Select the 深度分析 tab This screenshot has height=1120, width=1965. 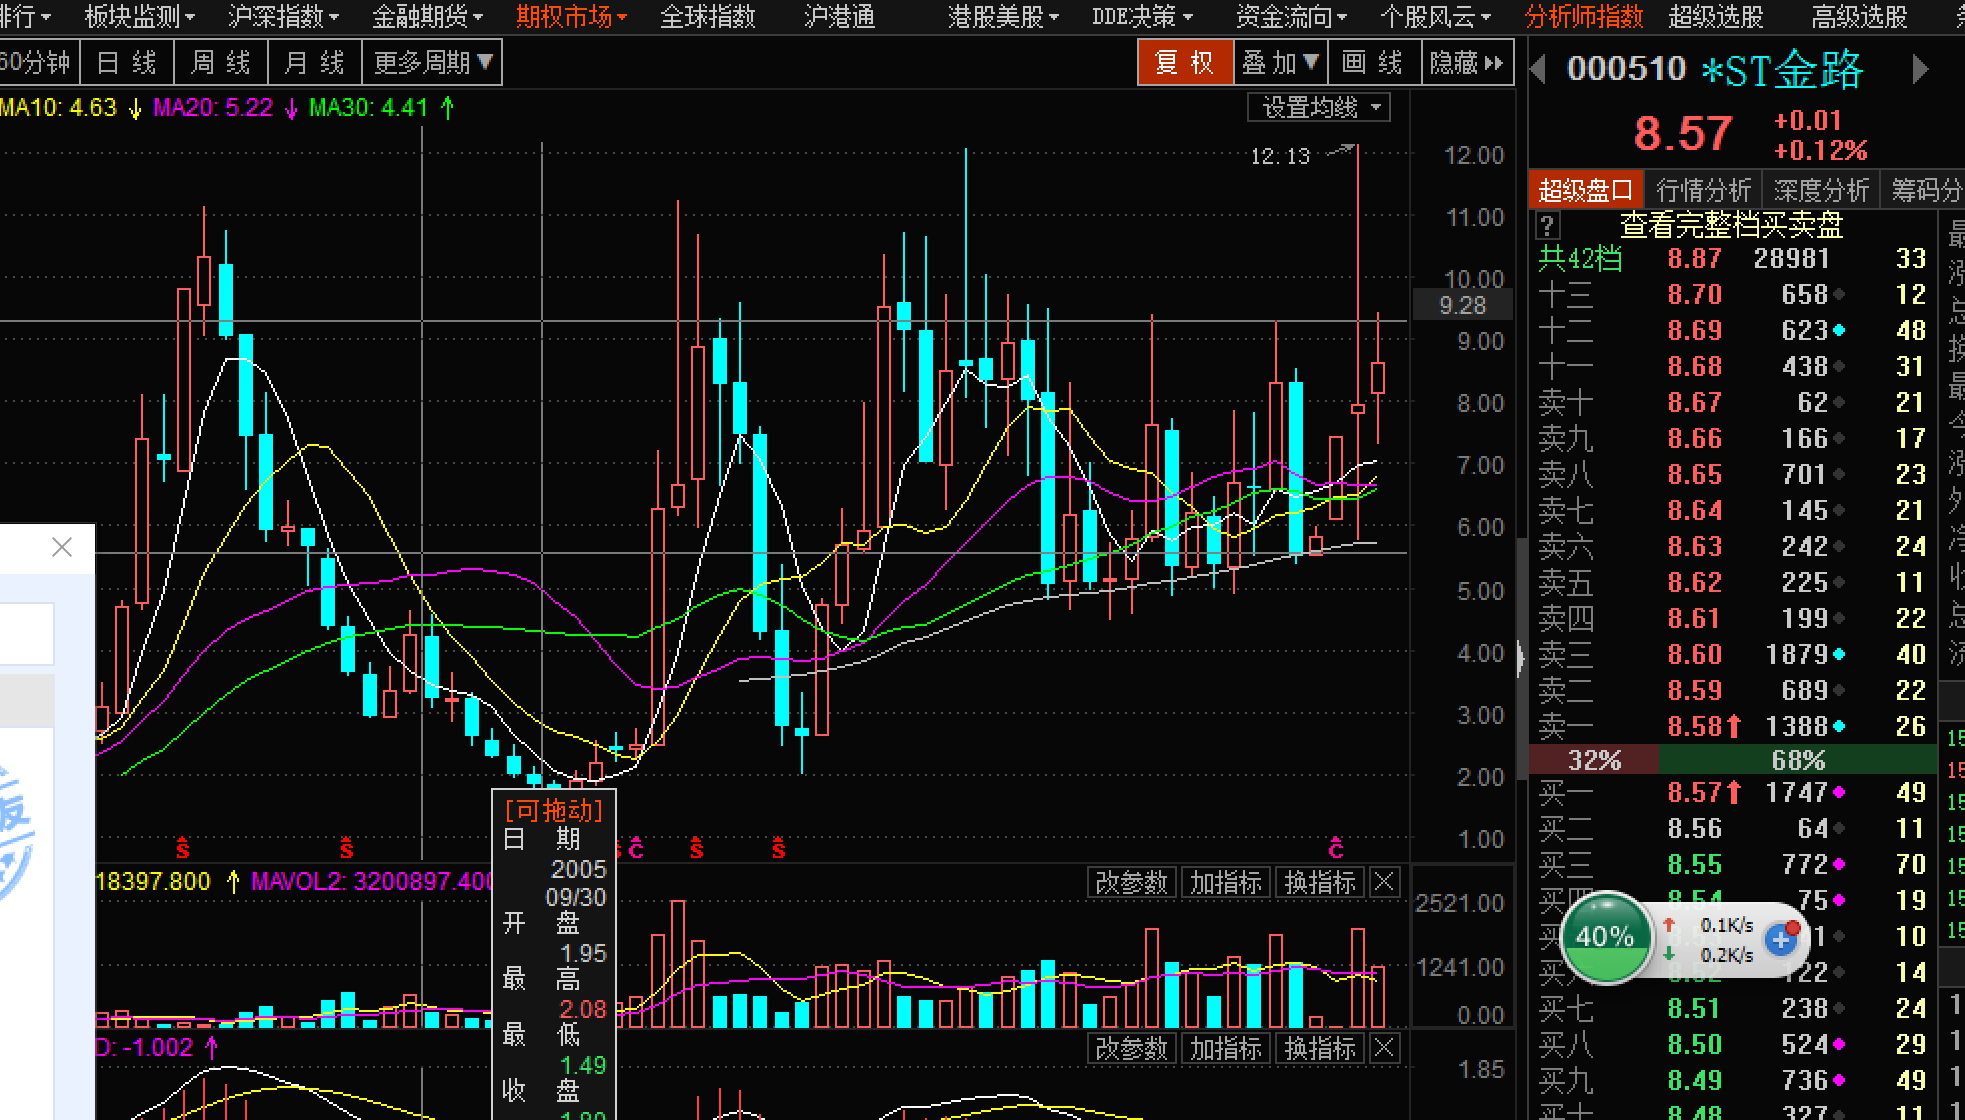pos(1821,190)
